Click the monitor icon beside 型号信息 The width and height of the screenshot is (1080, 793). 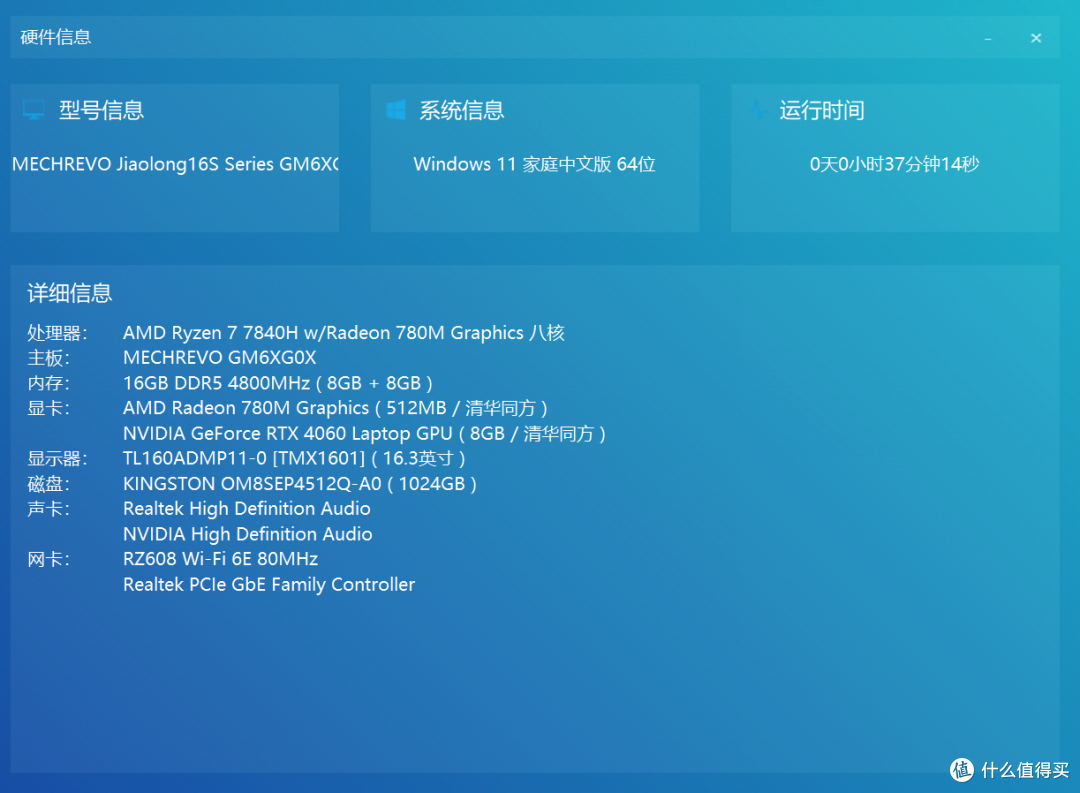click(33, 110)
